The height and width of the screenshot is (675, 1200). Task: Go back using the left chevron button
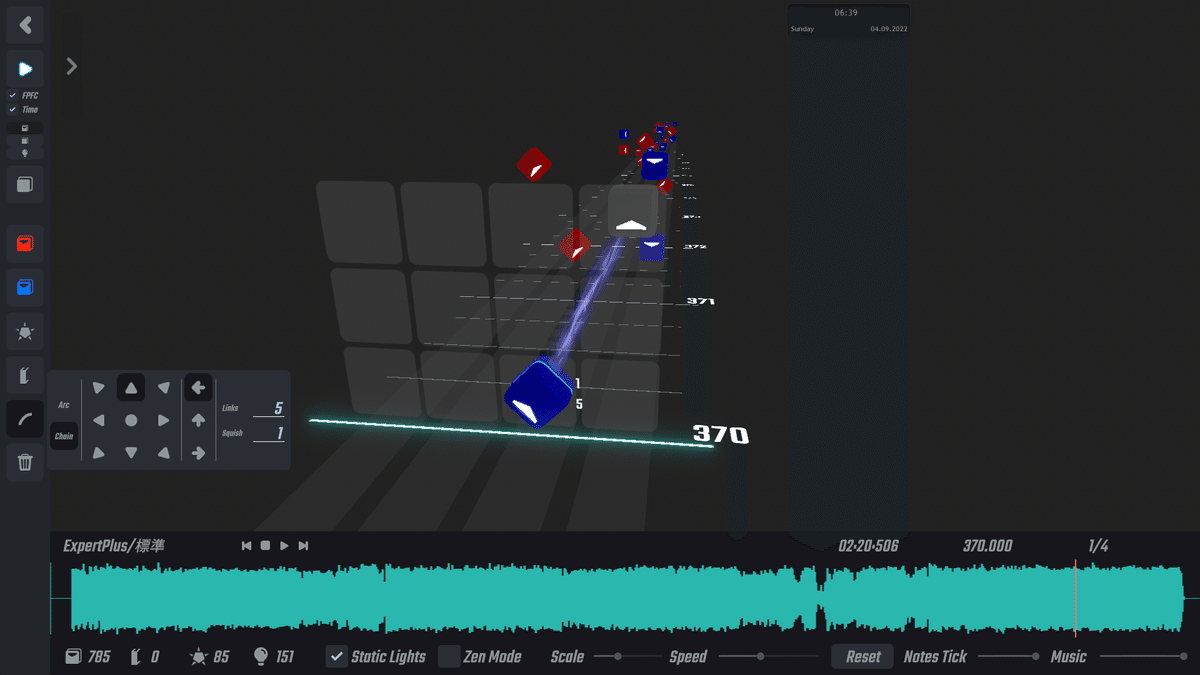(x=25, y=25)
